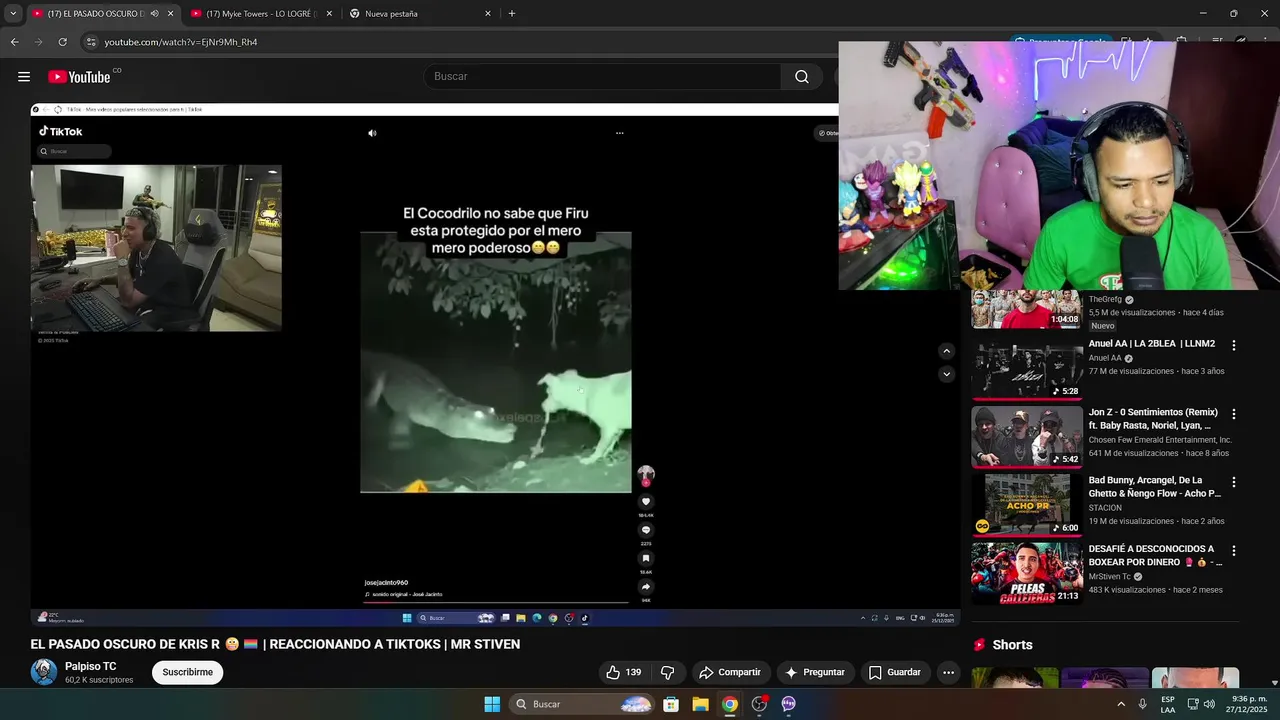Click TikTok comment bubble icon in video

[x=646, y=530]
